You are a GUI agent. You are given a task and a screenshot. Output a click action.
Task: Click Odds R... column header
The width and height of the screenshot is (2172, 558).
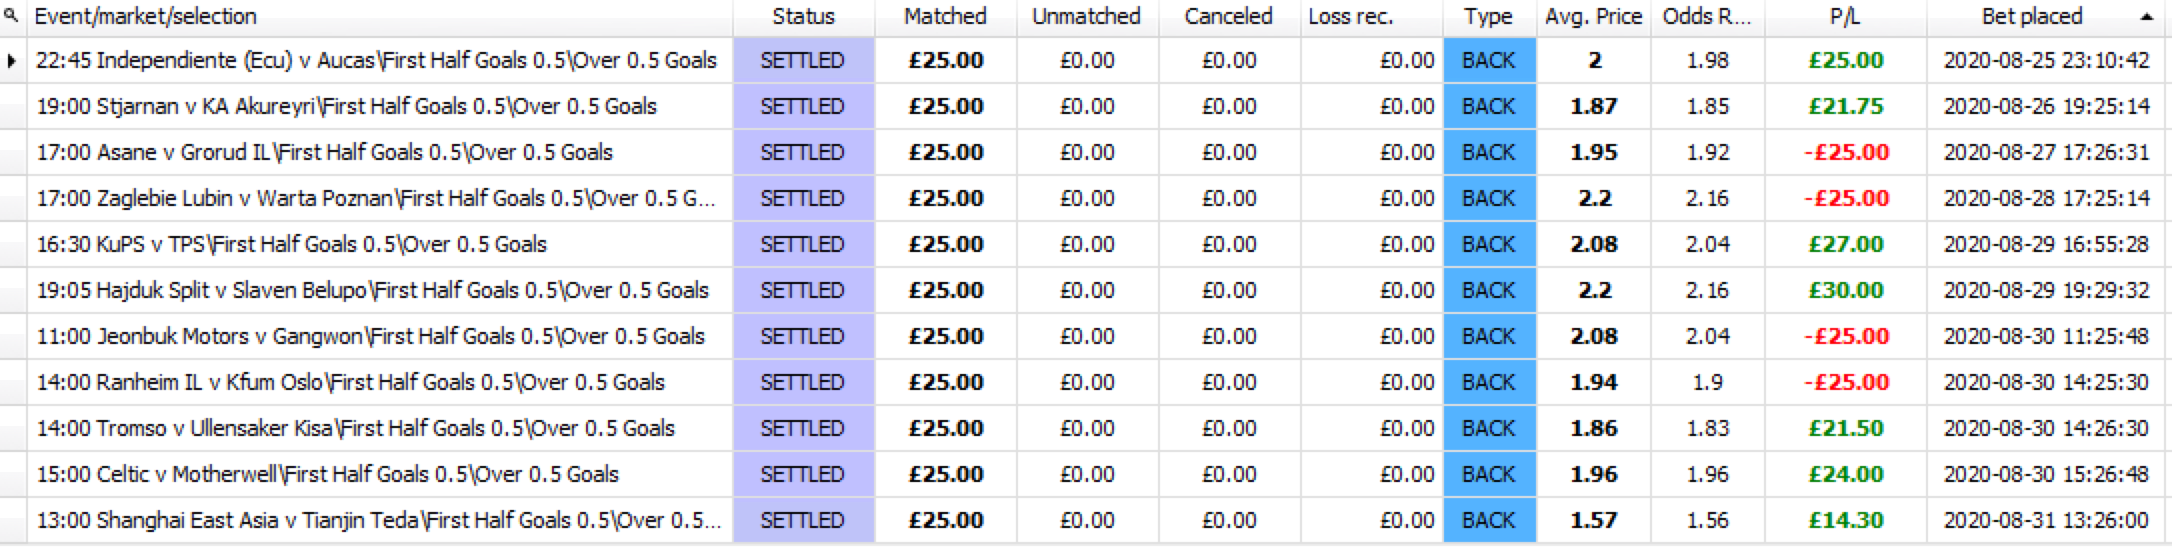point(1707,17)
